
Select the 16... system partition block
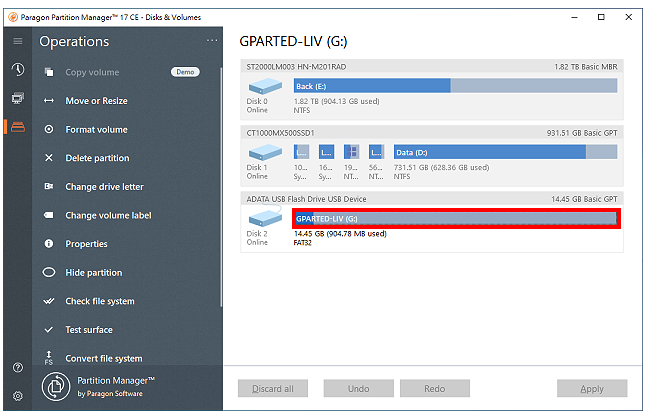[x=326, y=152]
